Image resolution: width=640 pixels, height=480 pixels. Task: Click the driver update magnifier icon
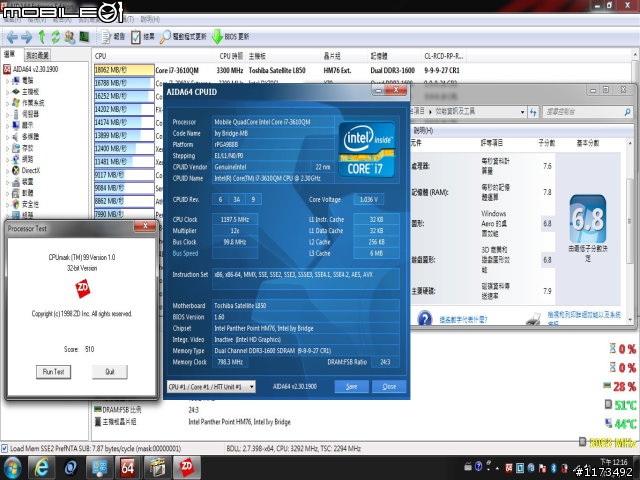click(167, 36)
